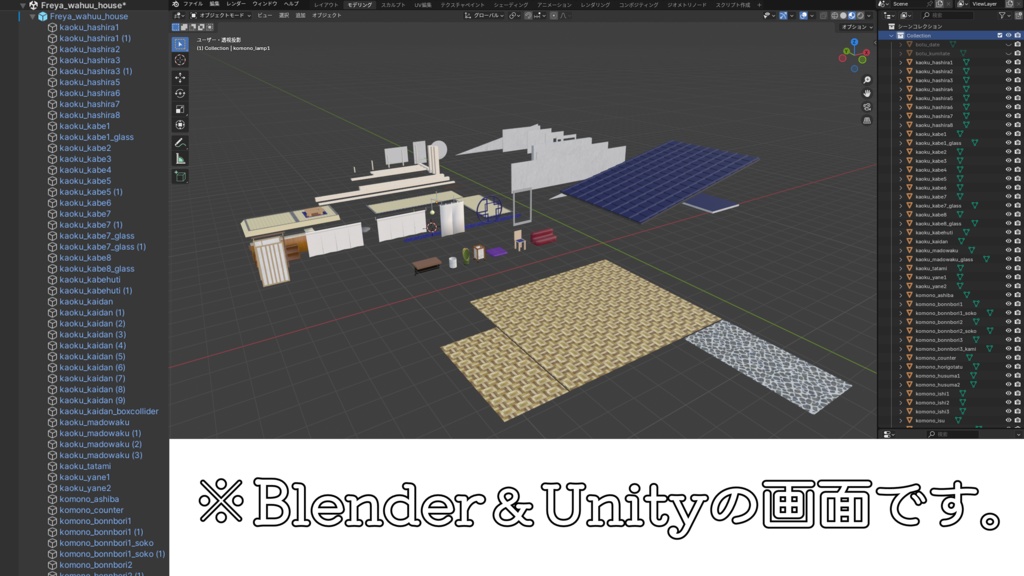The height and width of the screenshot is (576, 1024).
Task: Toggle Collection exclude checkbox in outliner
Action: tap(1000, 35)
